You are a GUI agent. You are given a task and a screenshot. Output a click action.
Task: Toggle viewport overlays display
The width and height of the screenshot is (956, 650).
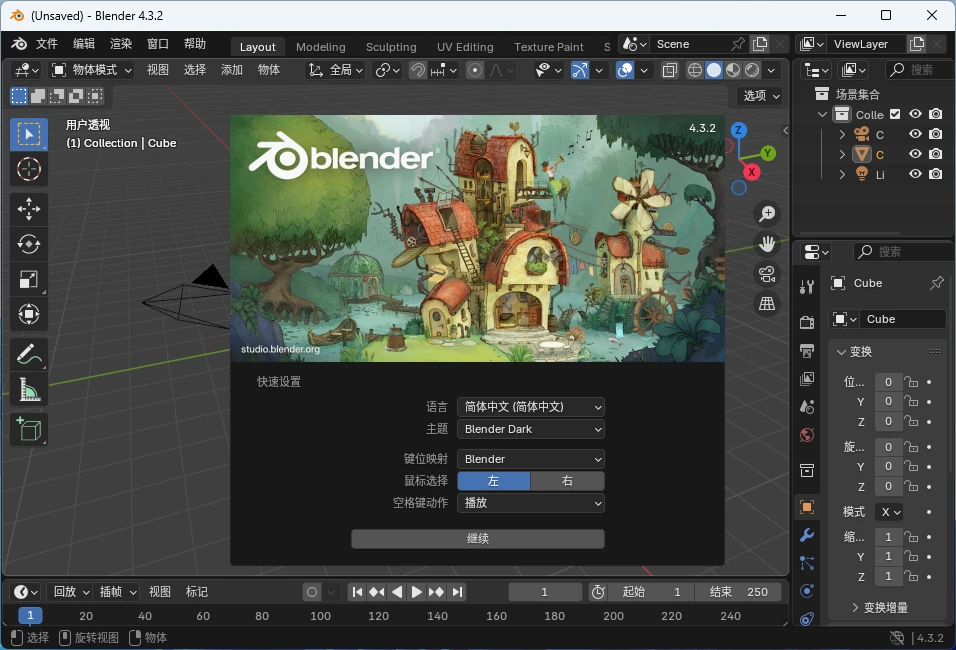tap(625, 70)
